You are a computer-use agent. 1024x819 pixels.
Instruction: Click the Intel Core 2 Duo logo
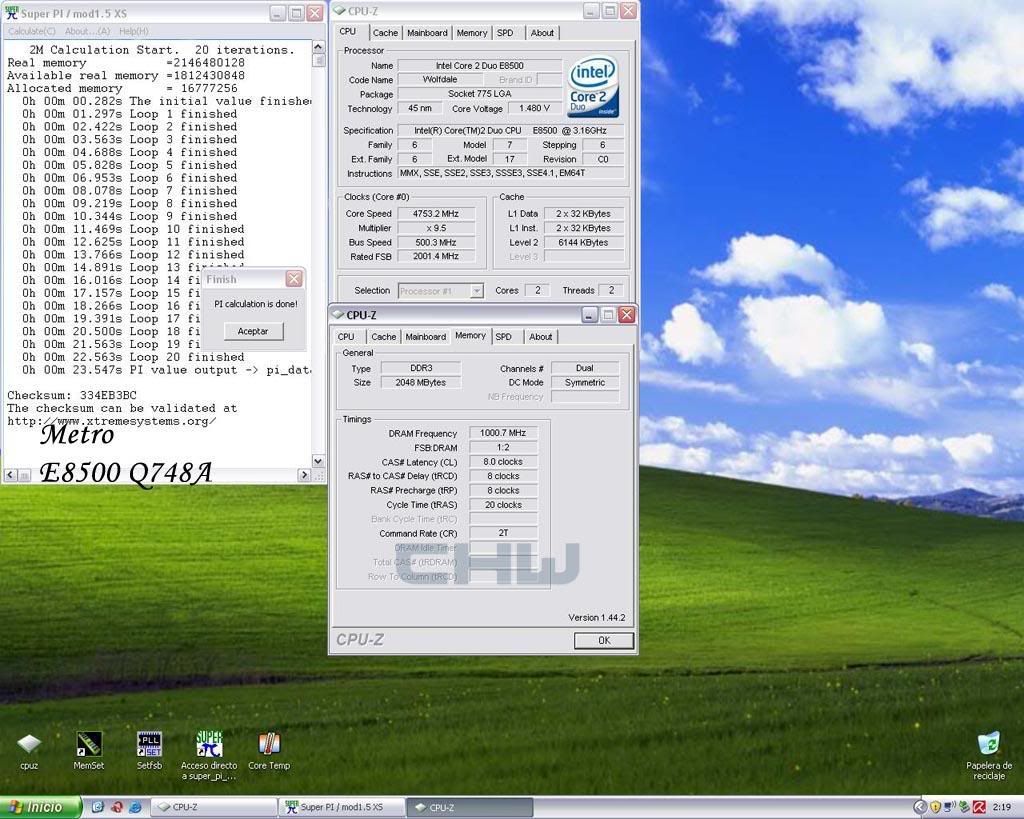click(x=593, y=87)
